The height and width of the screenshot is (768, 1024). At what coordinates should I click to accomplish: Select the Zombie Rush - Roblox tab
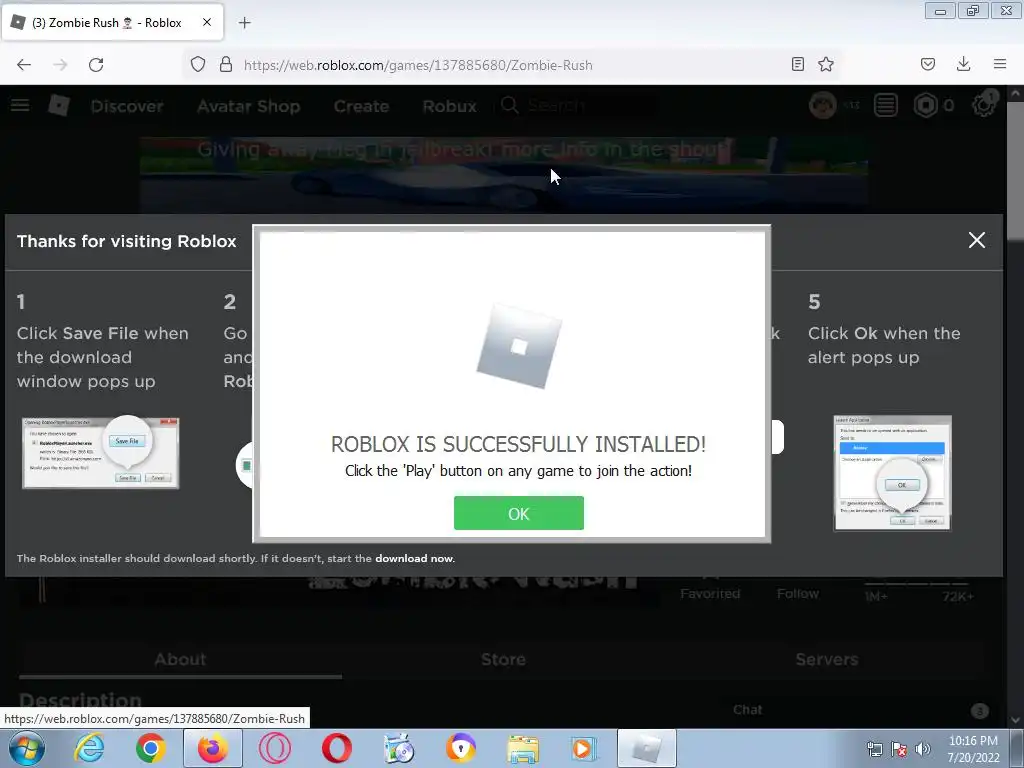tap(112, 22)
